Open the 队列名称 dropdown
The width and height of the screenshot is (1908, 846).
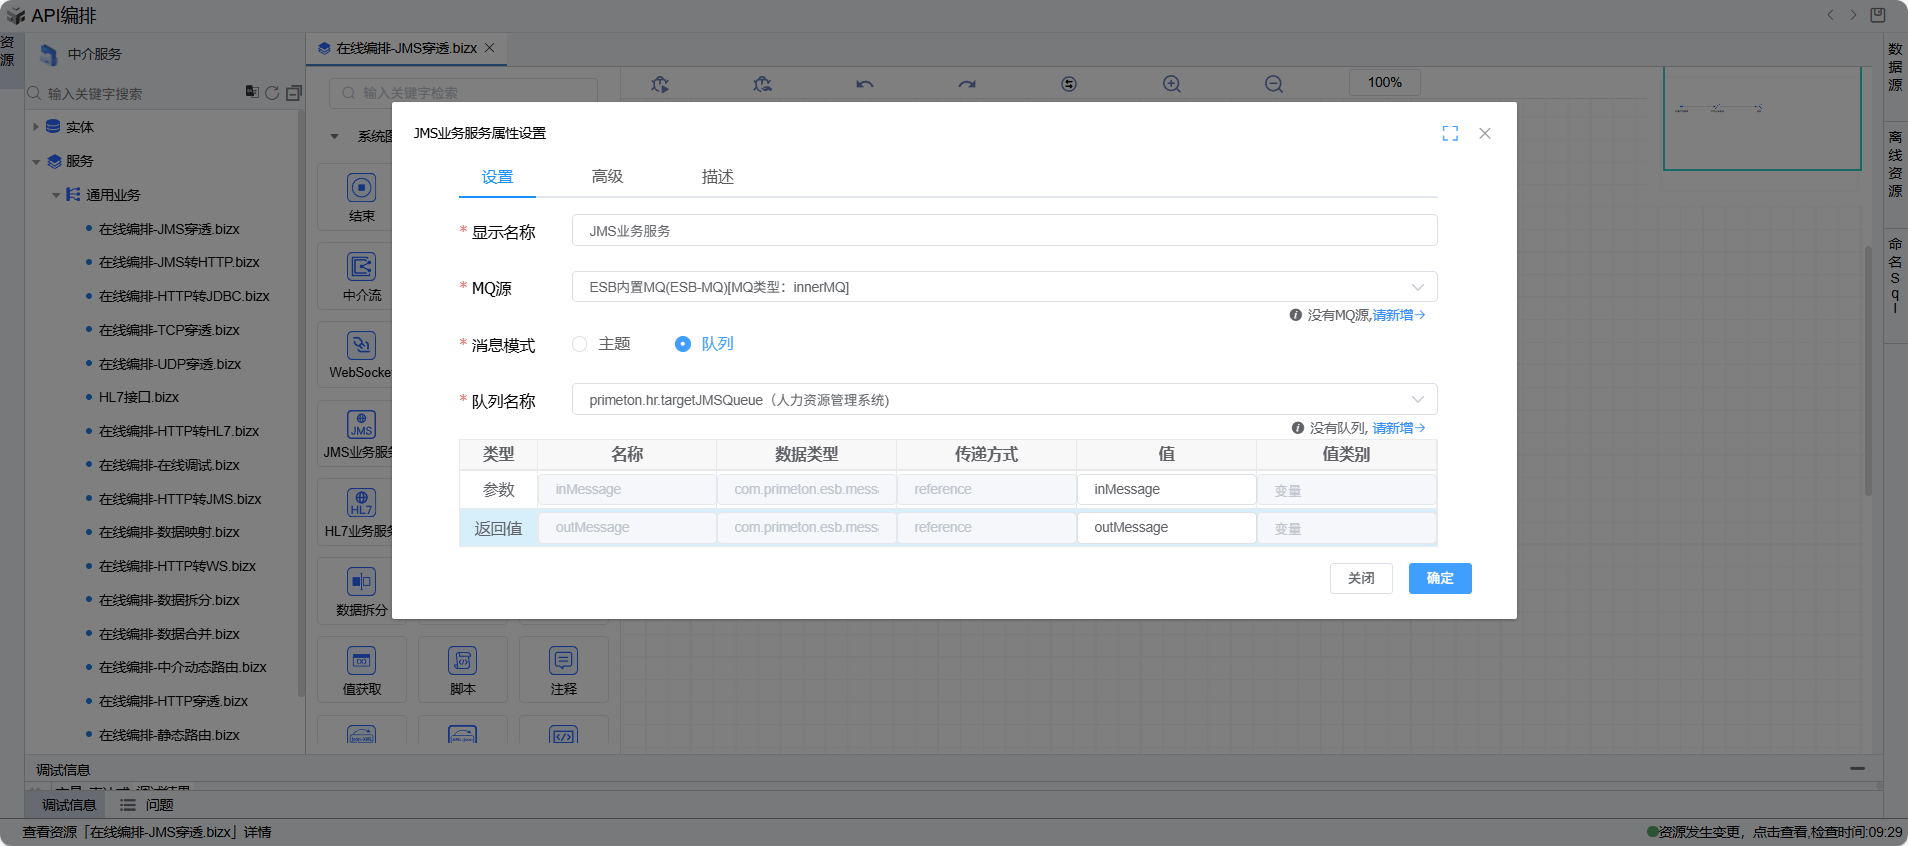coord(1004,400)
